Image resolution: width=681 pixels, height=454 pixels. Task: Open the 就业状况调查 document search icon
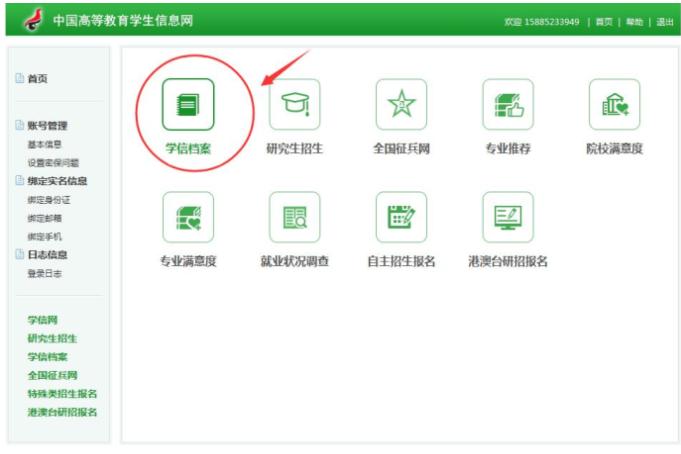[x=294, y=217]
